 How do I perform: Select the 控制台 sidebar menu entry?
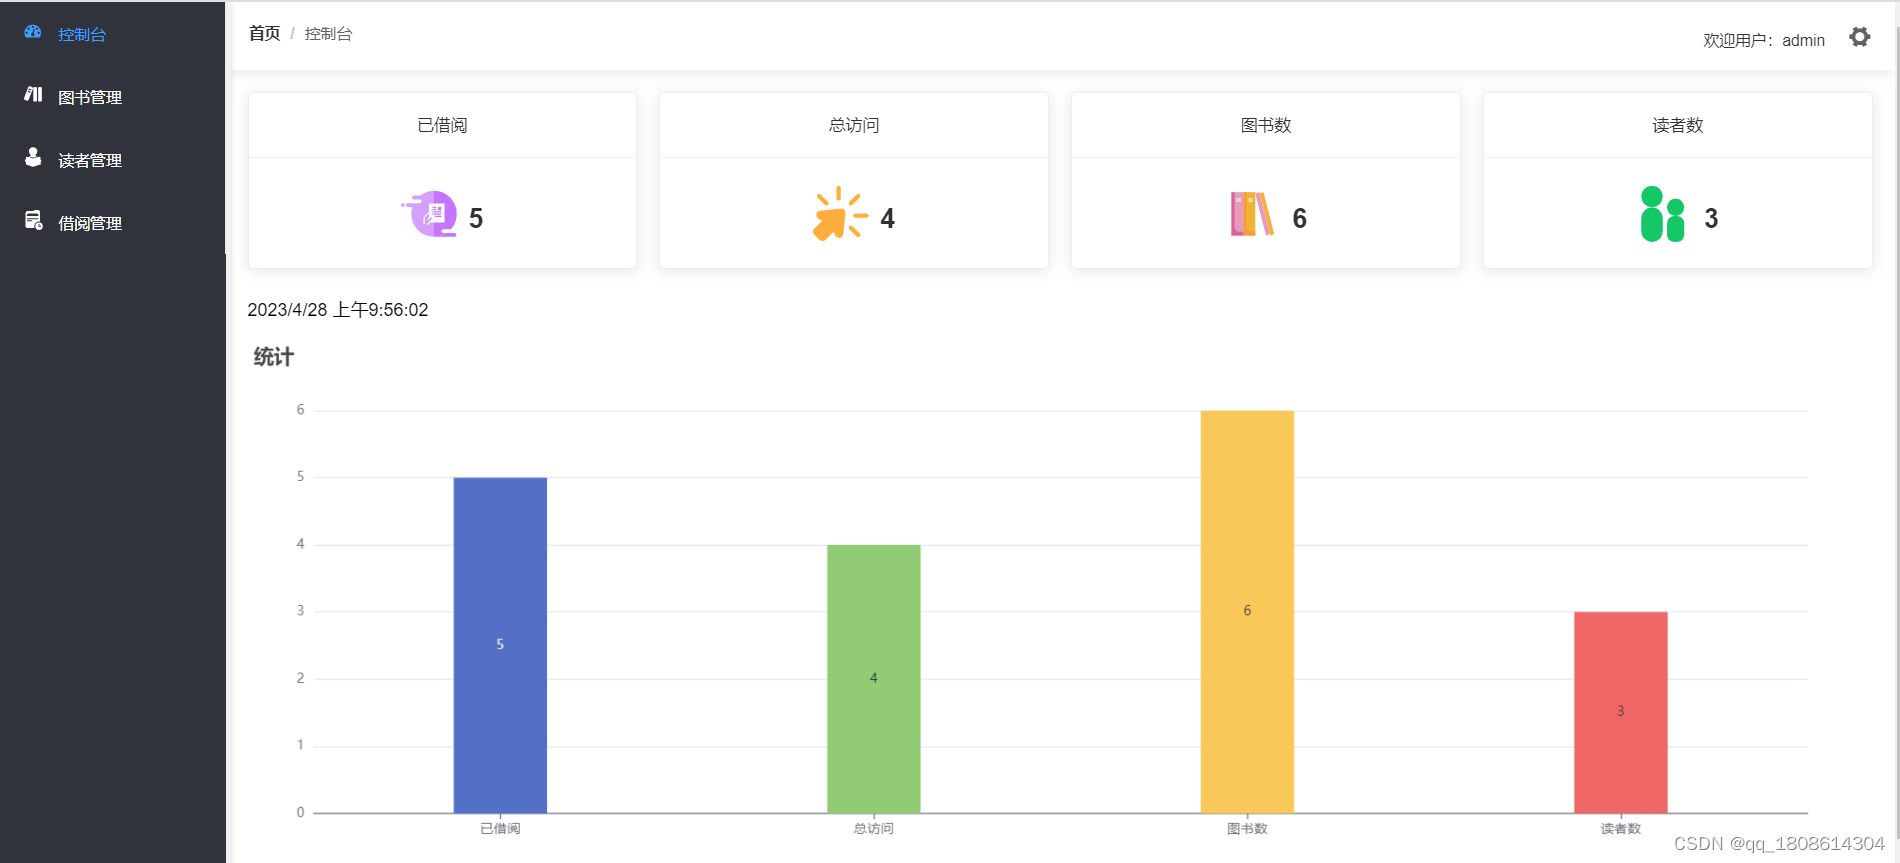(x=81, y=34)
